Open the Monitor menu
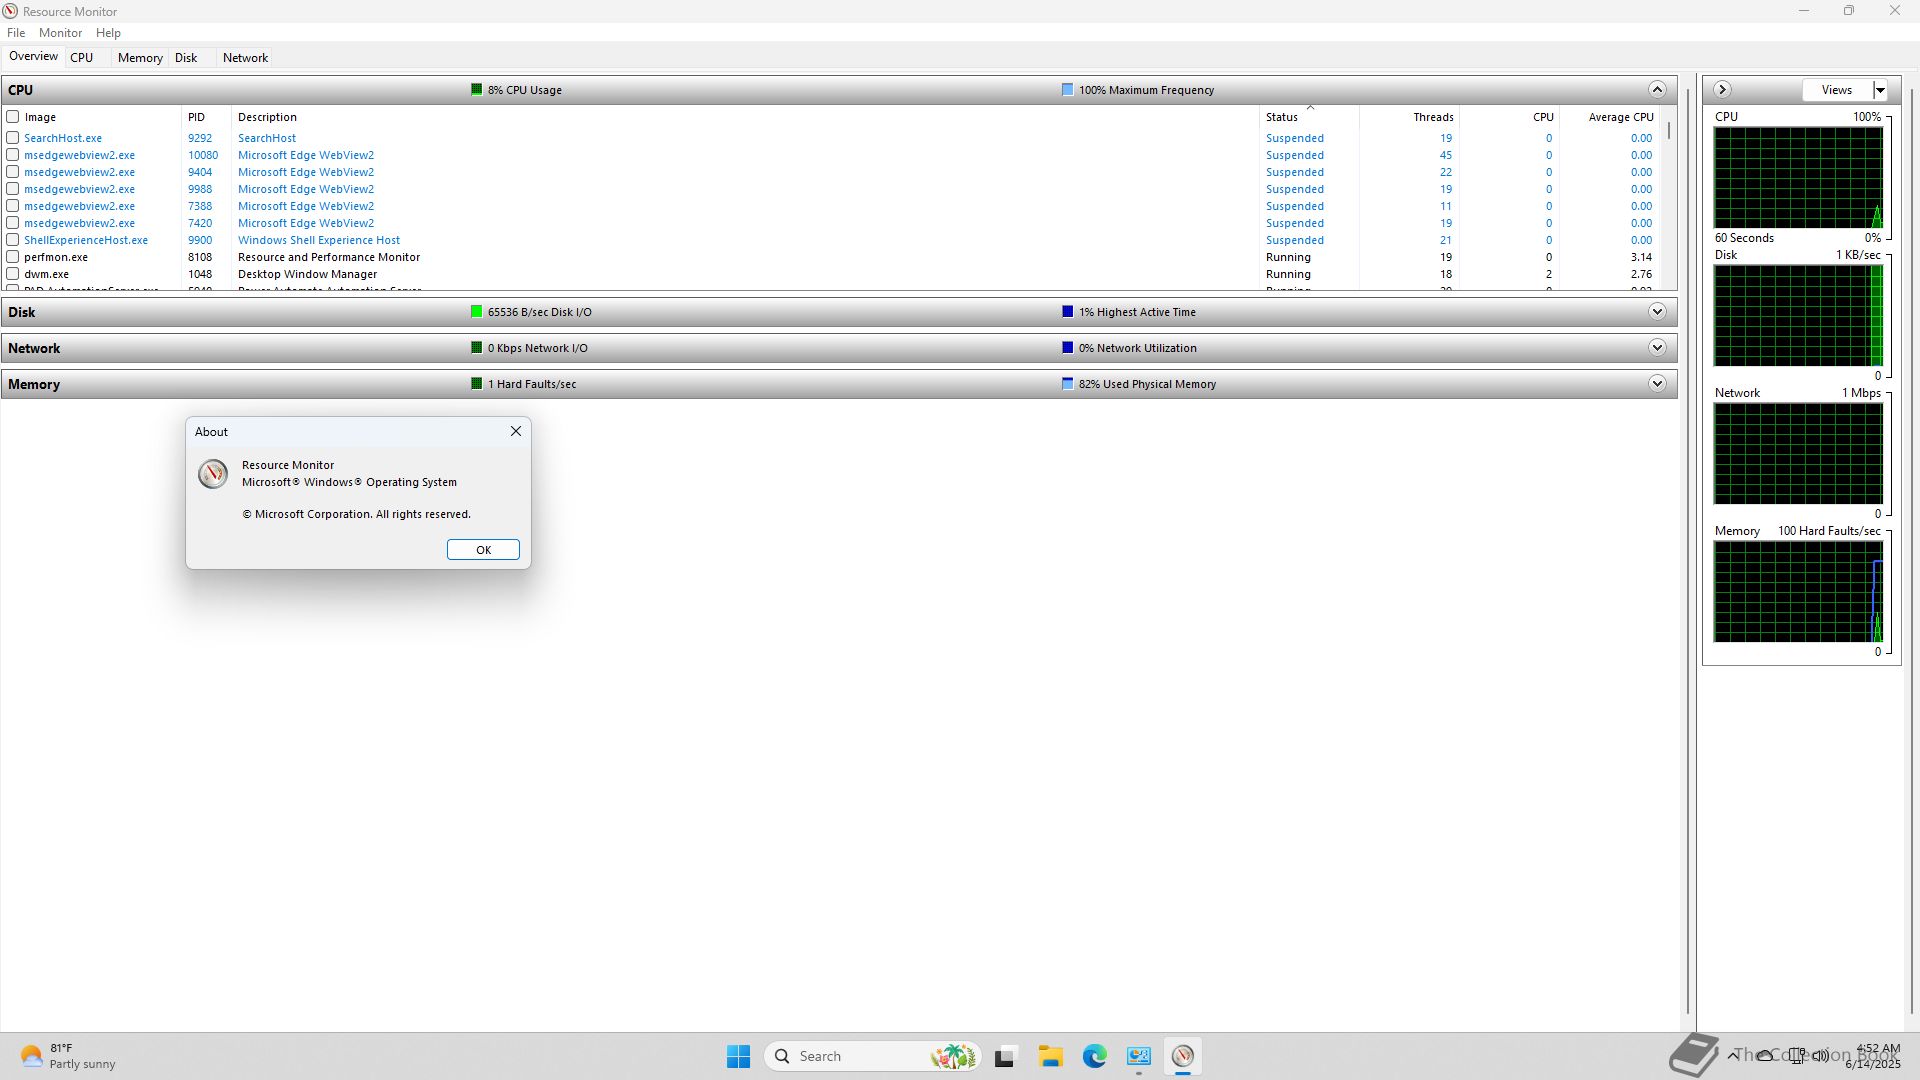Screen dimensions: 1920x1080 pyautogui.click(x=60, y=33)
